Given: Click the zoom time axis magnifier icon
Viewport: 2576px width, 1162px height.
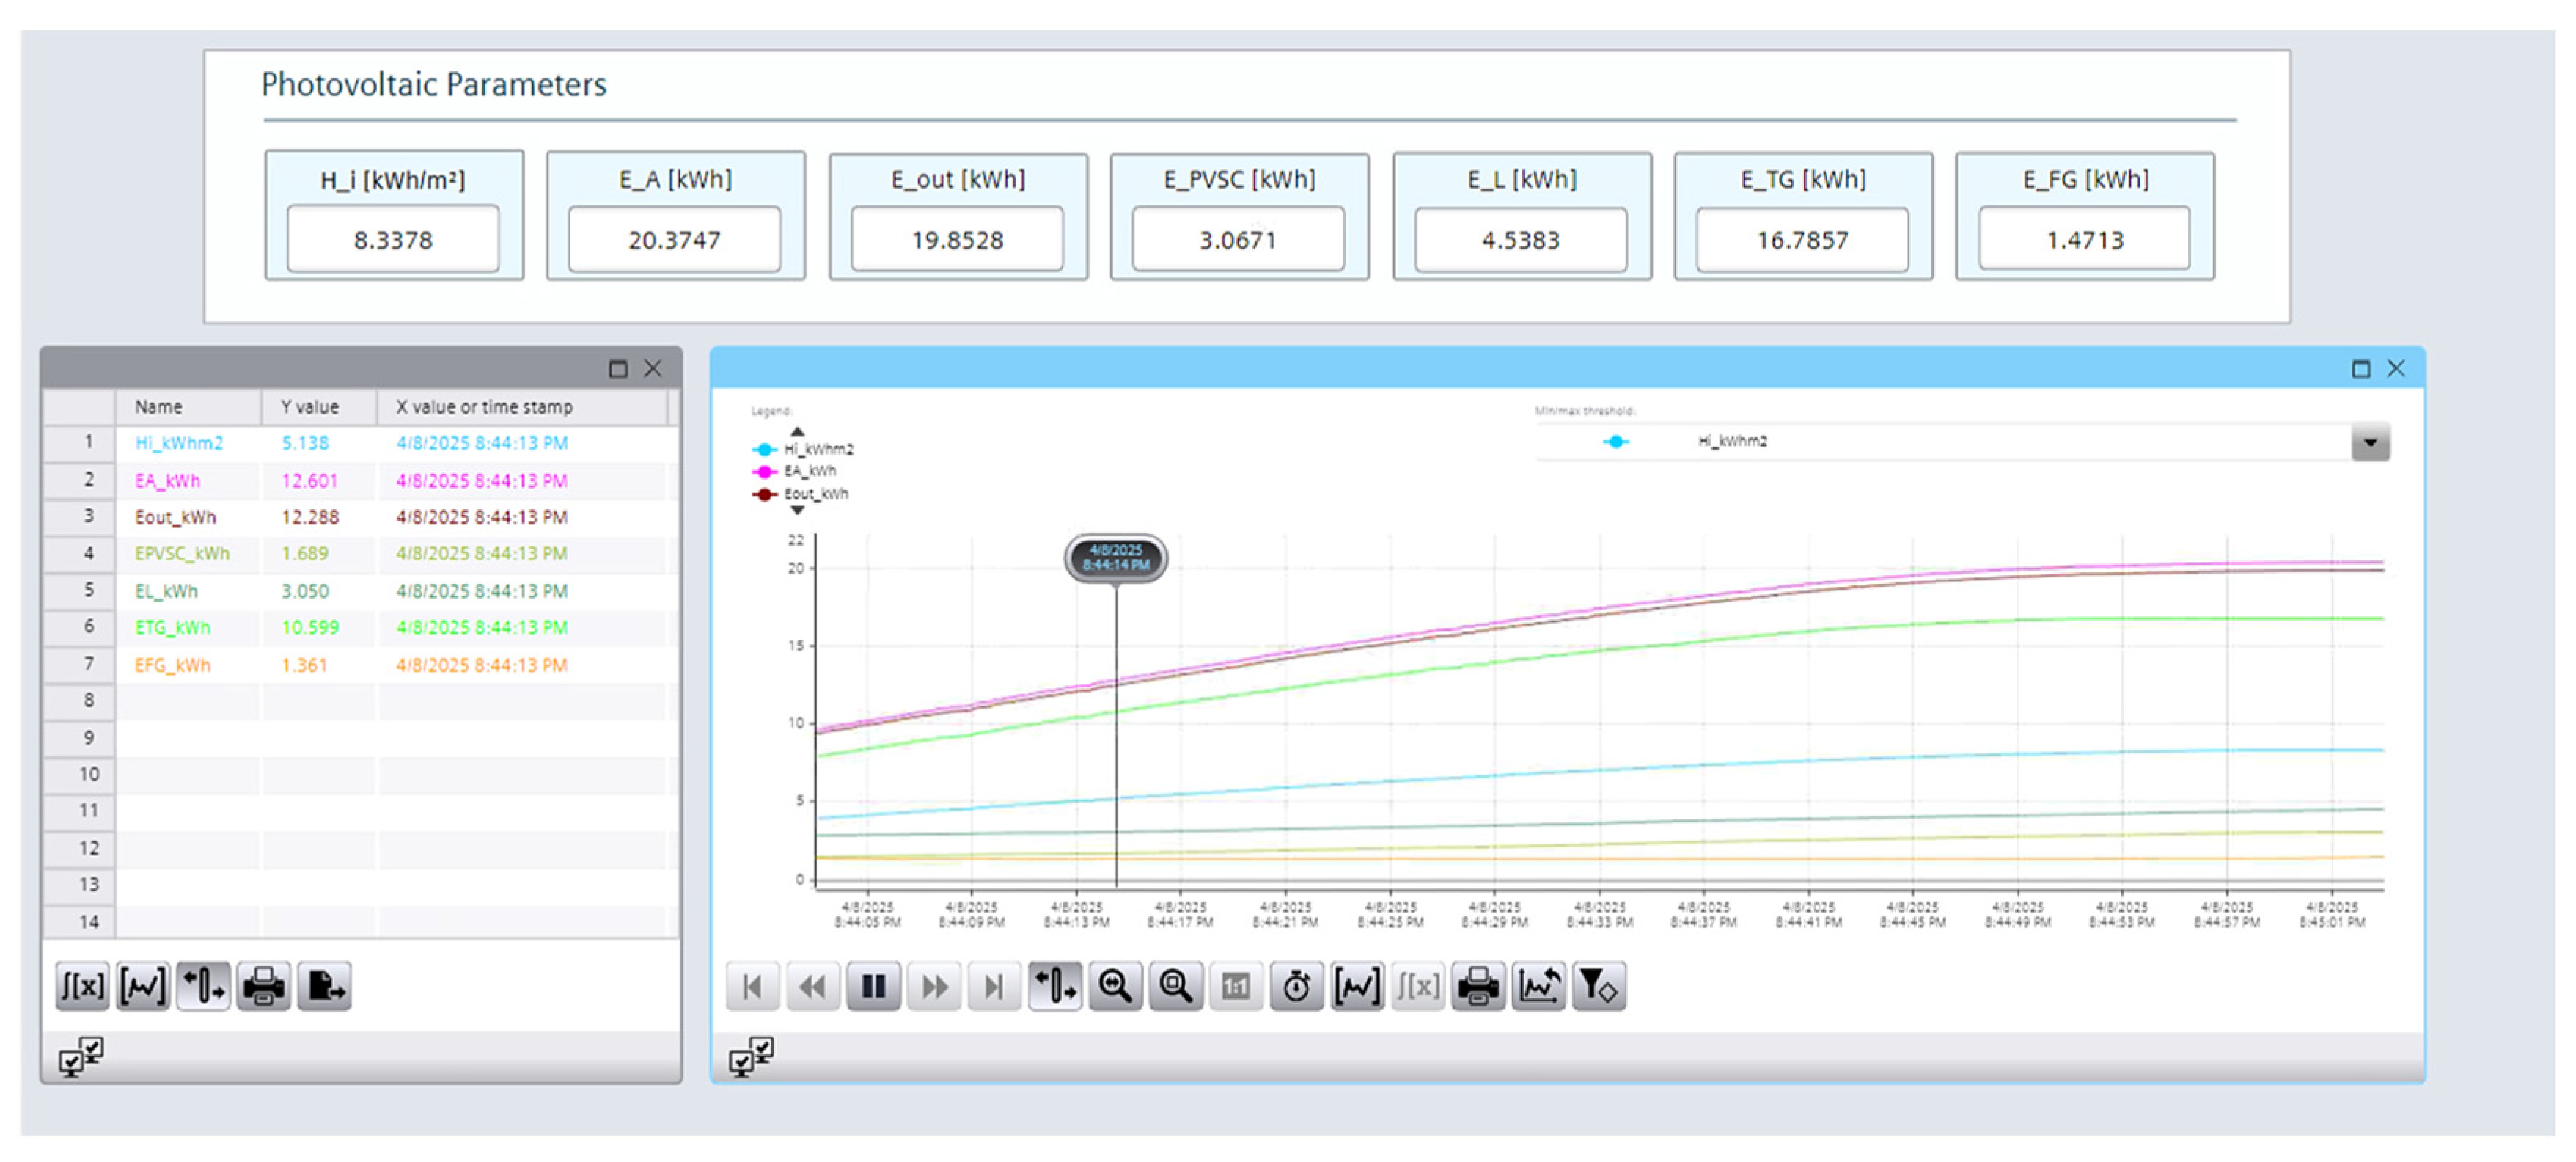Looking at the screenshot, I should pos(1115,988).
